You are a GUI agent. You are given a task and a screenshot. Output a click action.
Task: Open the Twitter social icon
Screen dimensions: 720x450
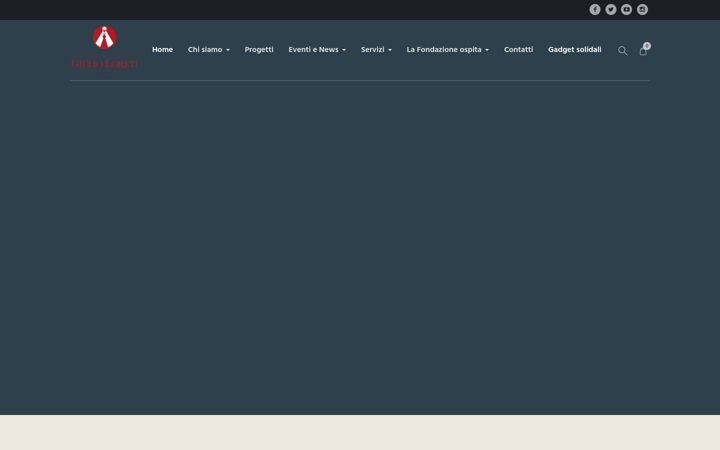[x=611, y=10]
